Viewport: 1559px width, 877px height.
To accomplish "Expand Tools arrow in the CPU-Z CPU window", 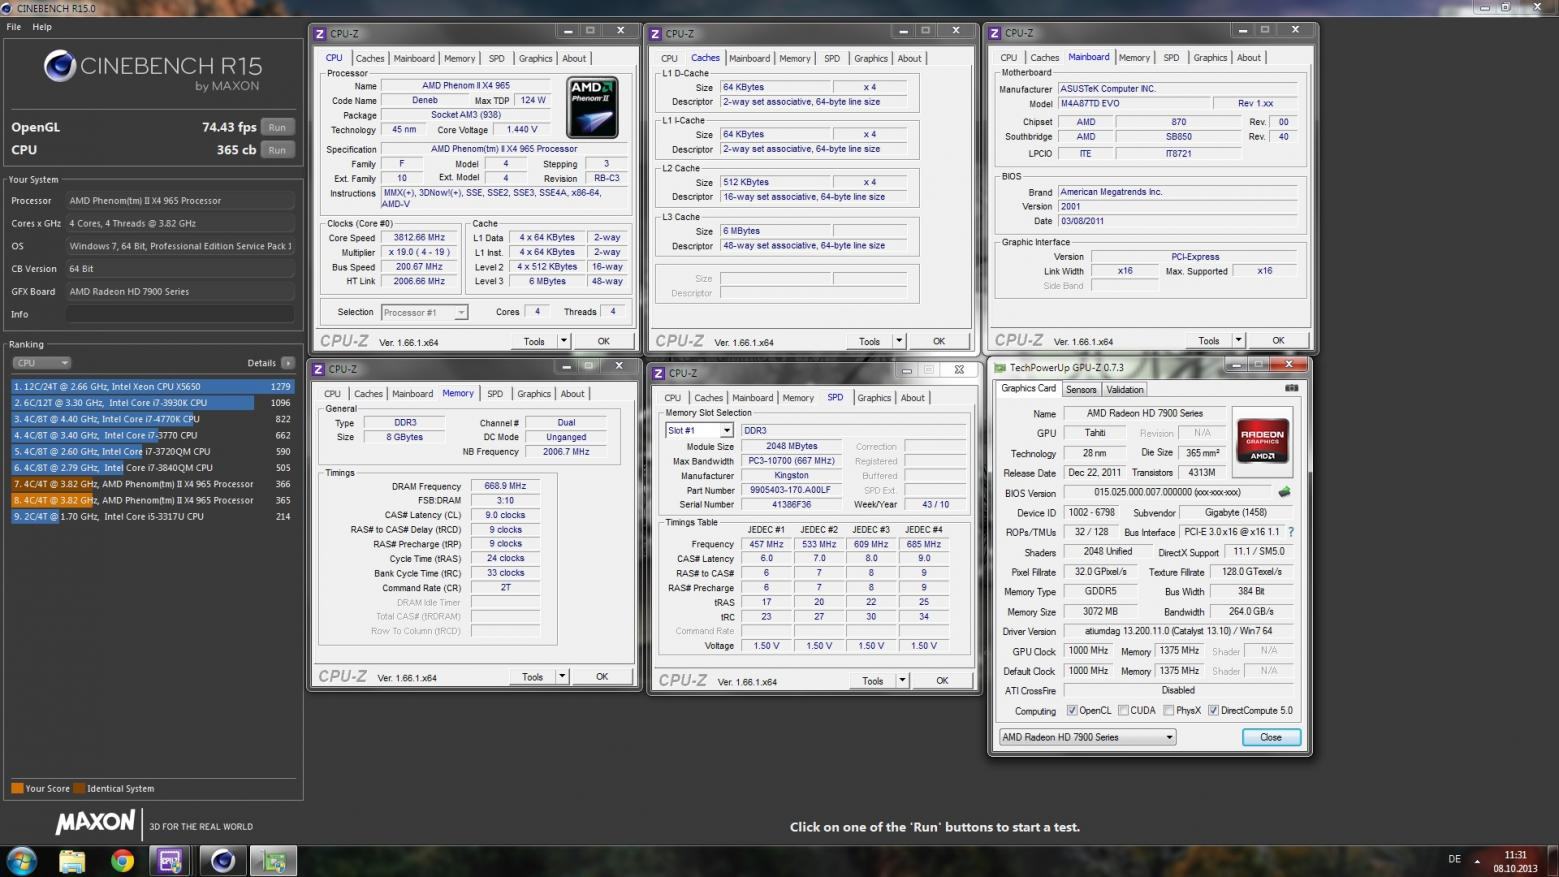I will point(563,341).
